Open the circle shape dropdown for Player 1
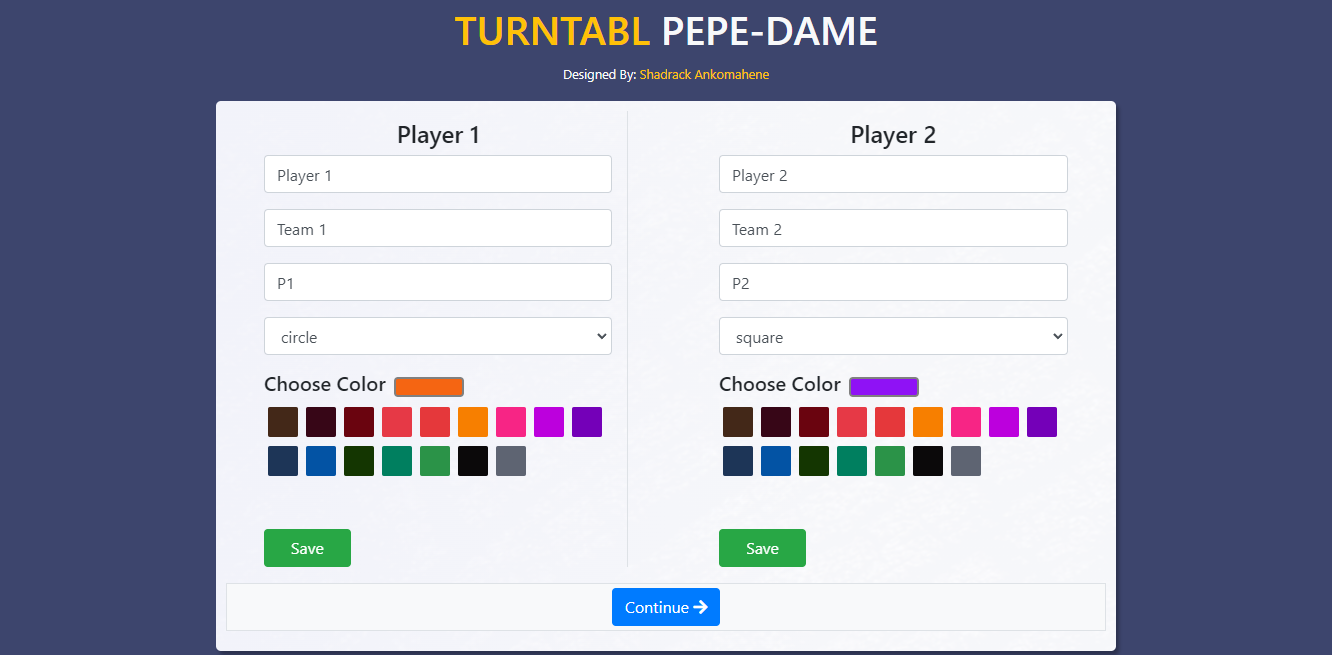Viewport: 1332px width, 655px height. click(x=437, y=336)
